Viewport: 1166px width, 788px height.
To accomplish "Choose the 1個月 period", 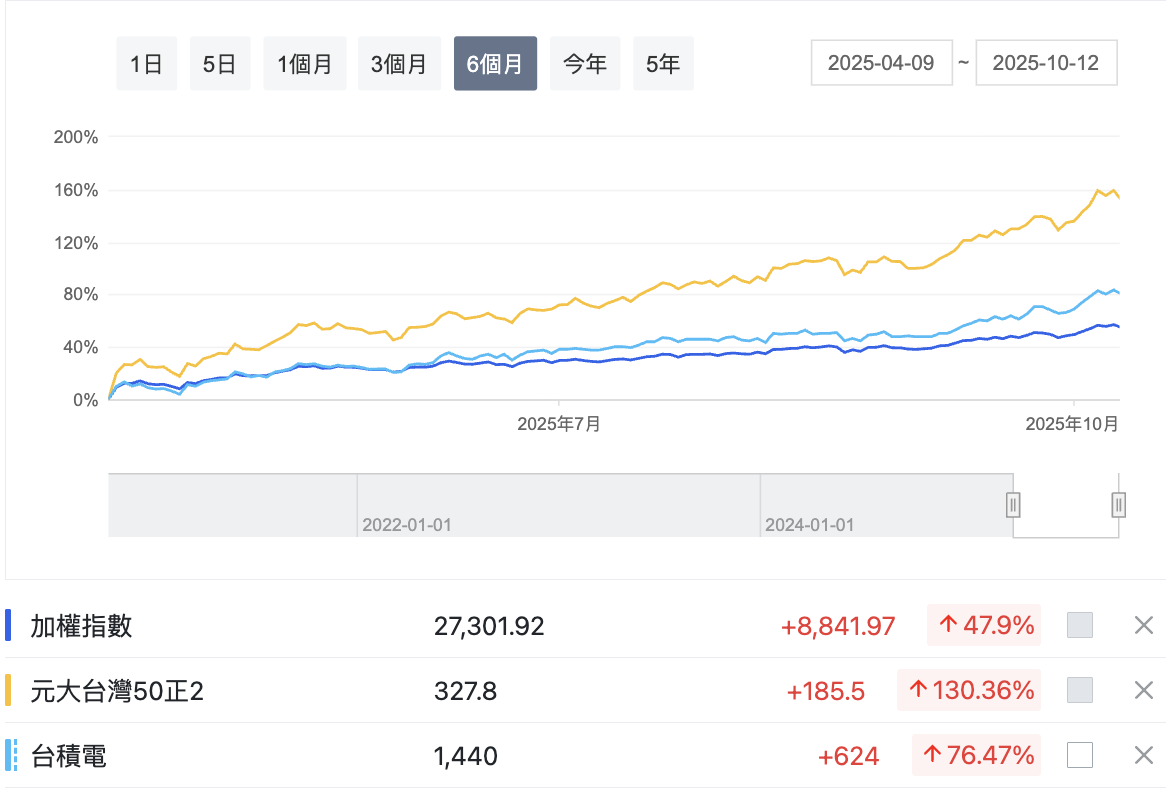I will pos(305,64).
